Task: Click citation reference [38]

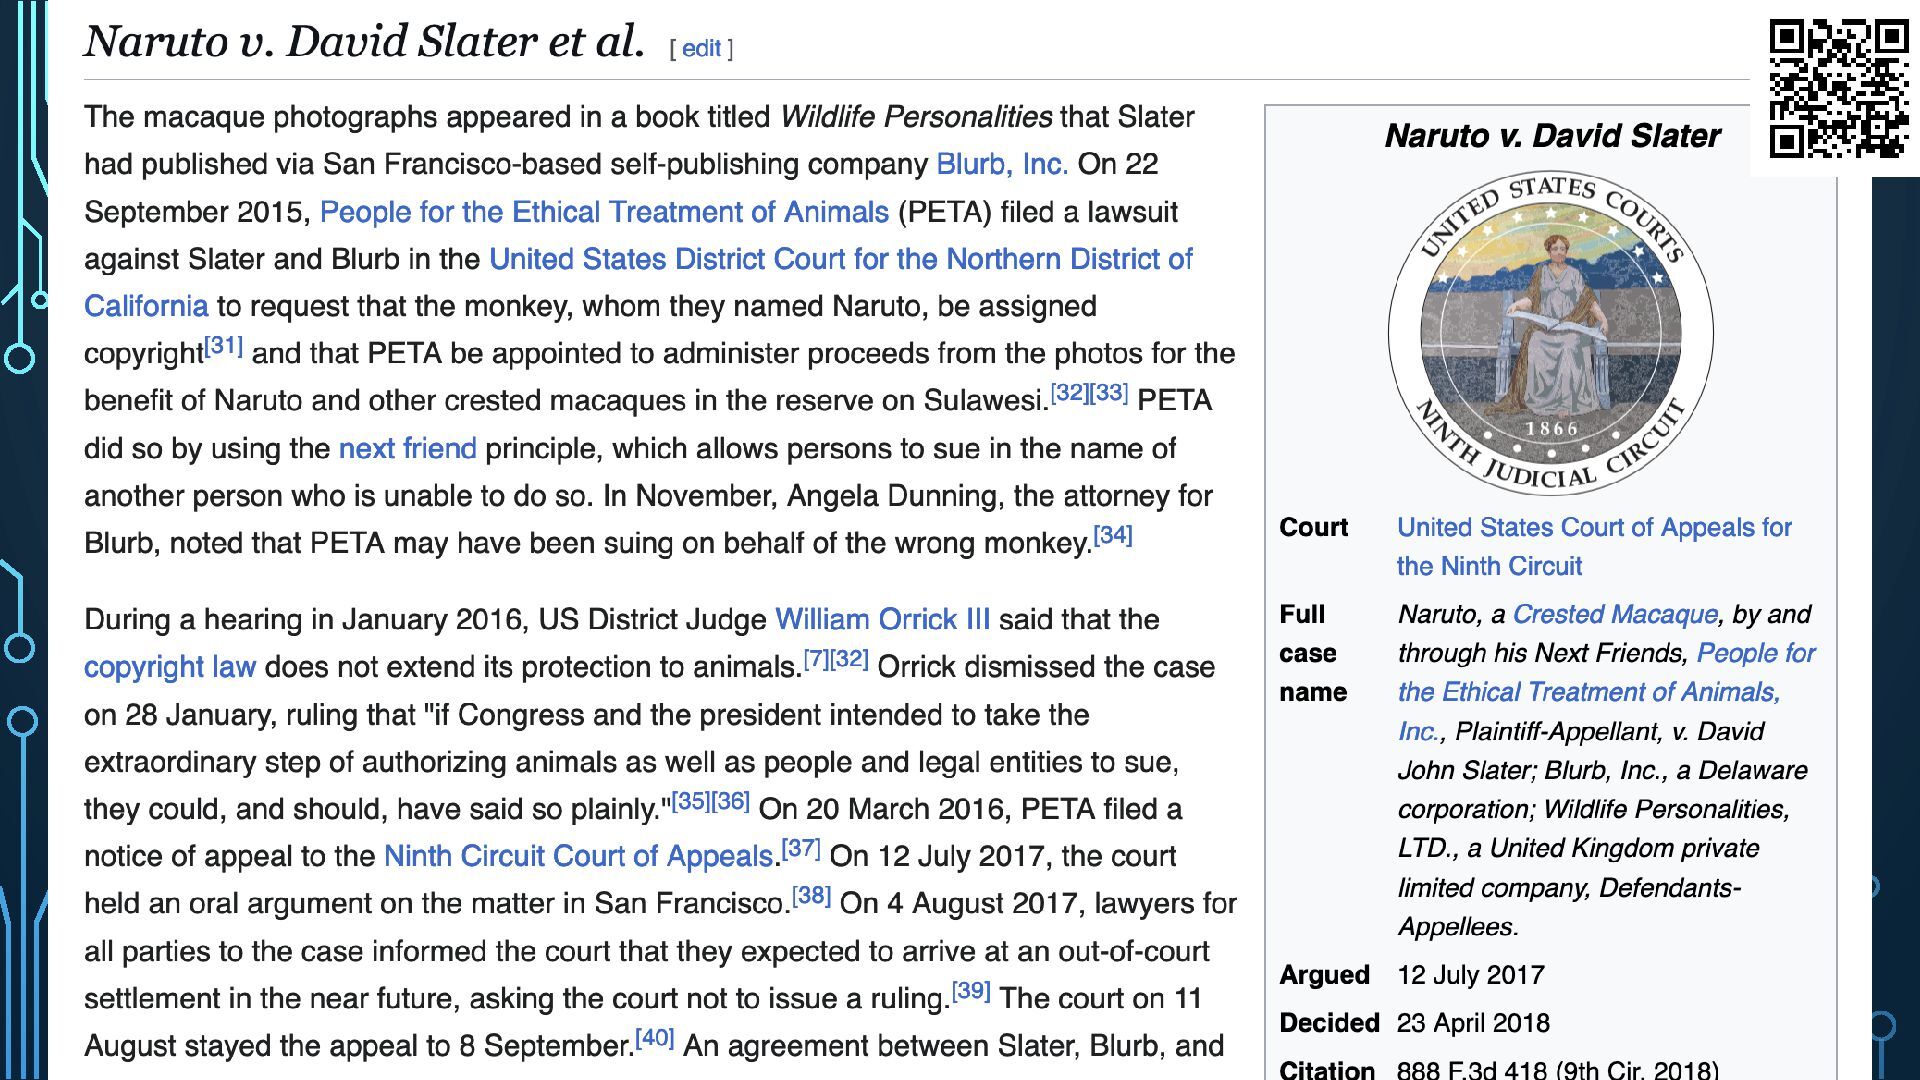Action: [x=812, y=896]
